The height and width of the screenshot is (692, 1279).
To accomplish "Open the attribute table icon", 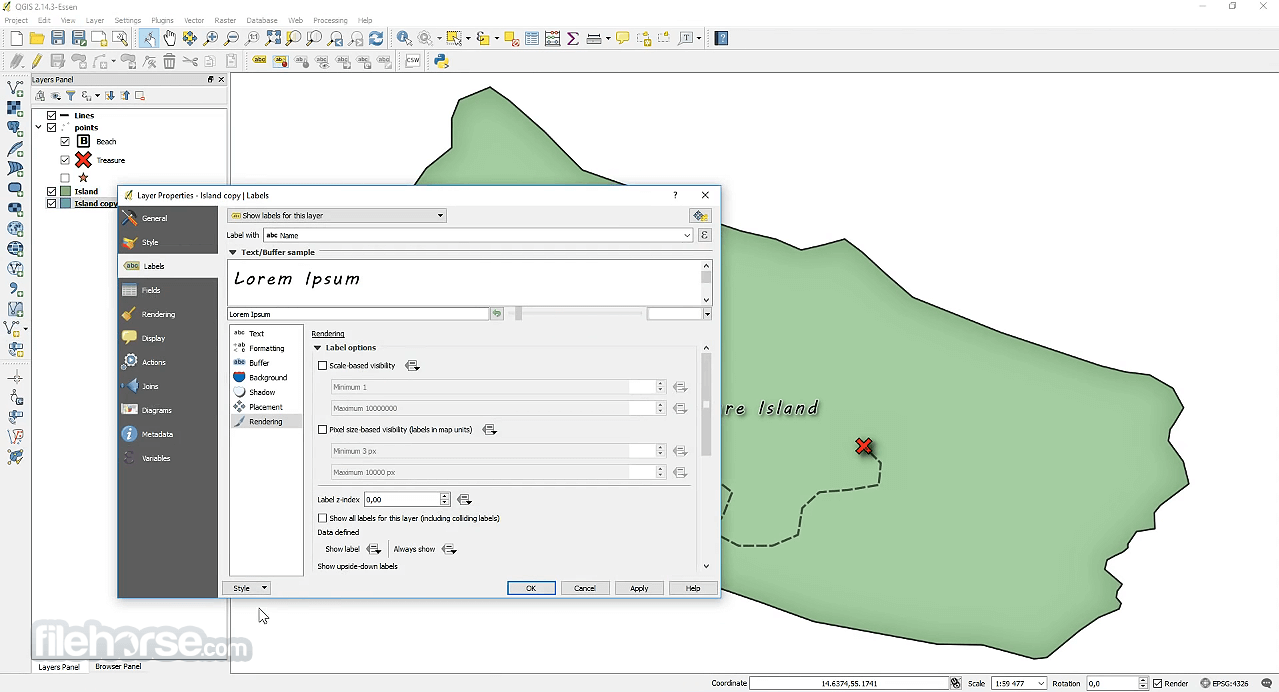I will (x=532, y=38).
